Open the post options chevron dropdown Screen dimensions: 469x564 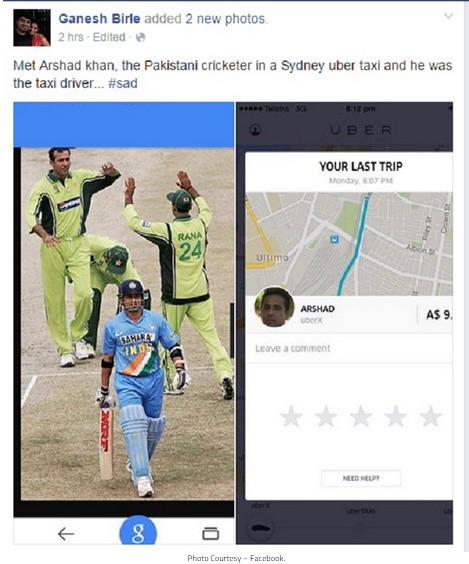(448, 16)
